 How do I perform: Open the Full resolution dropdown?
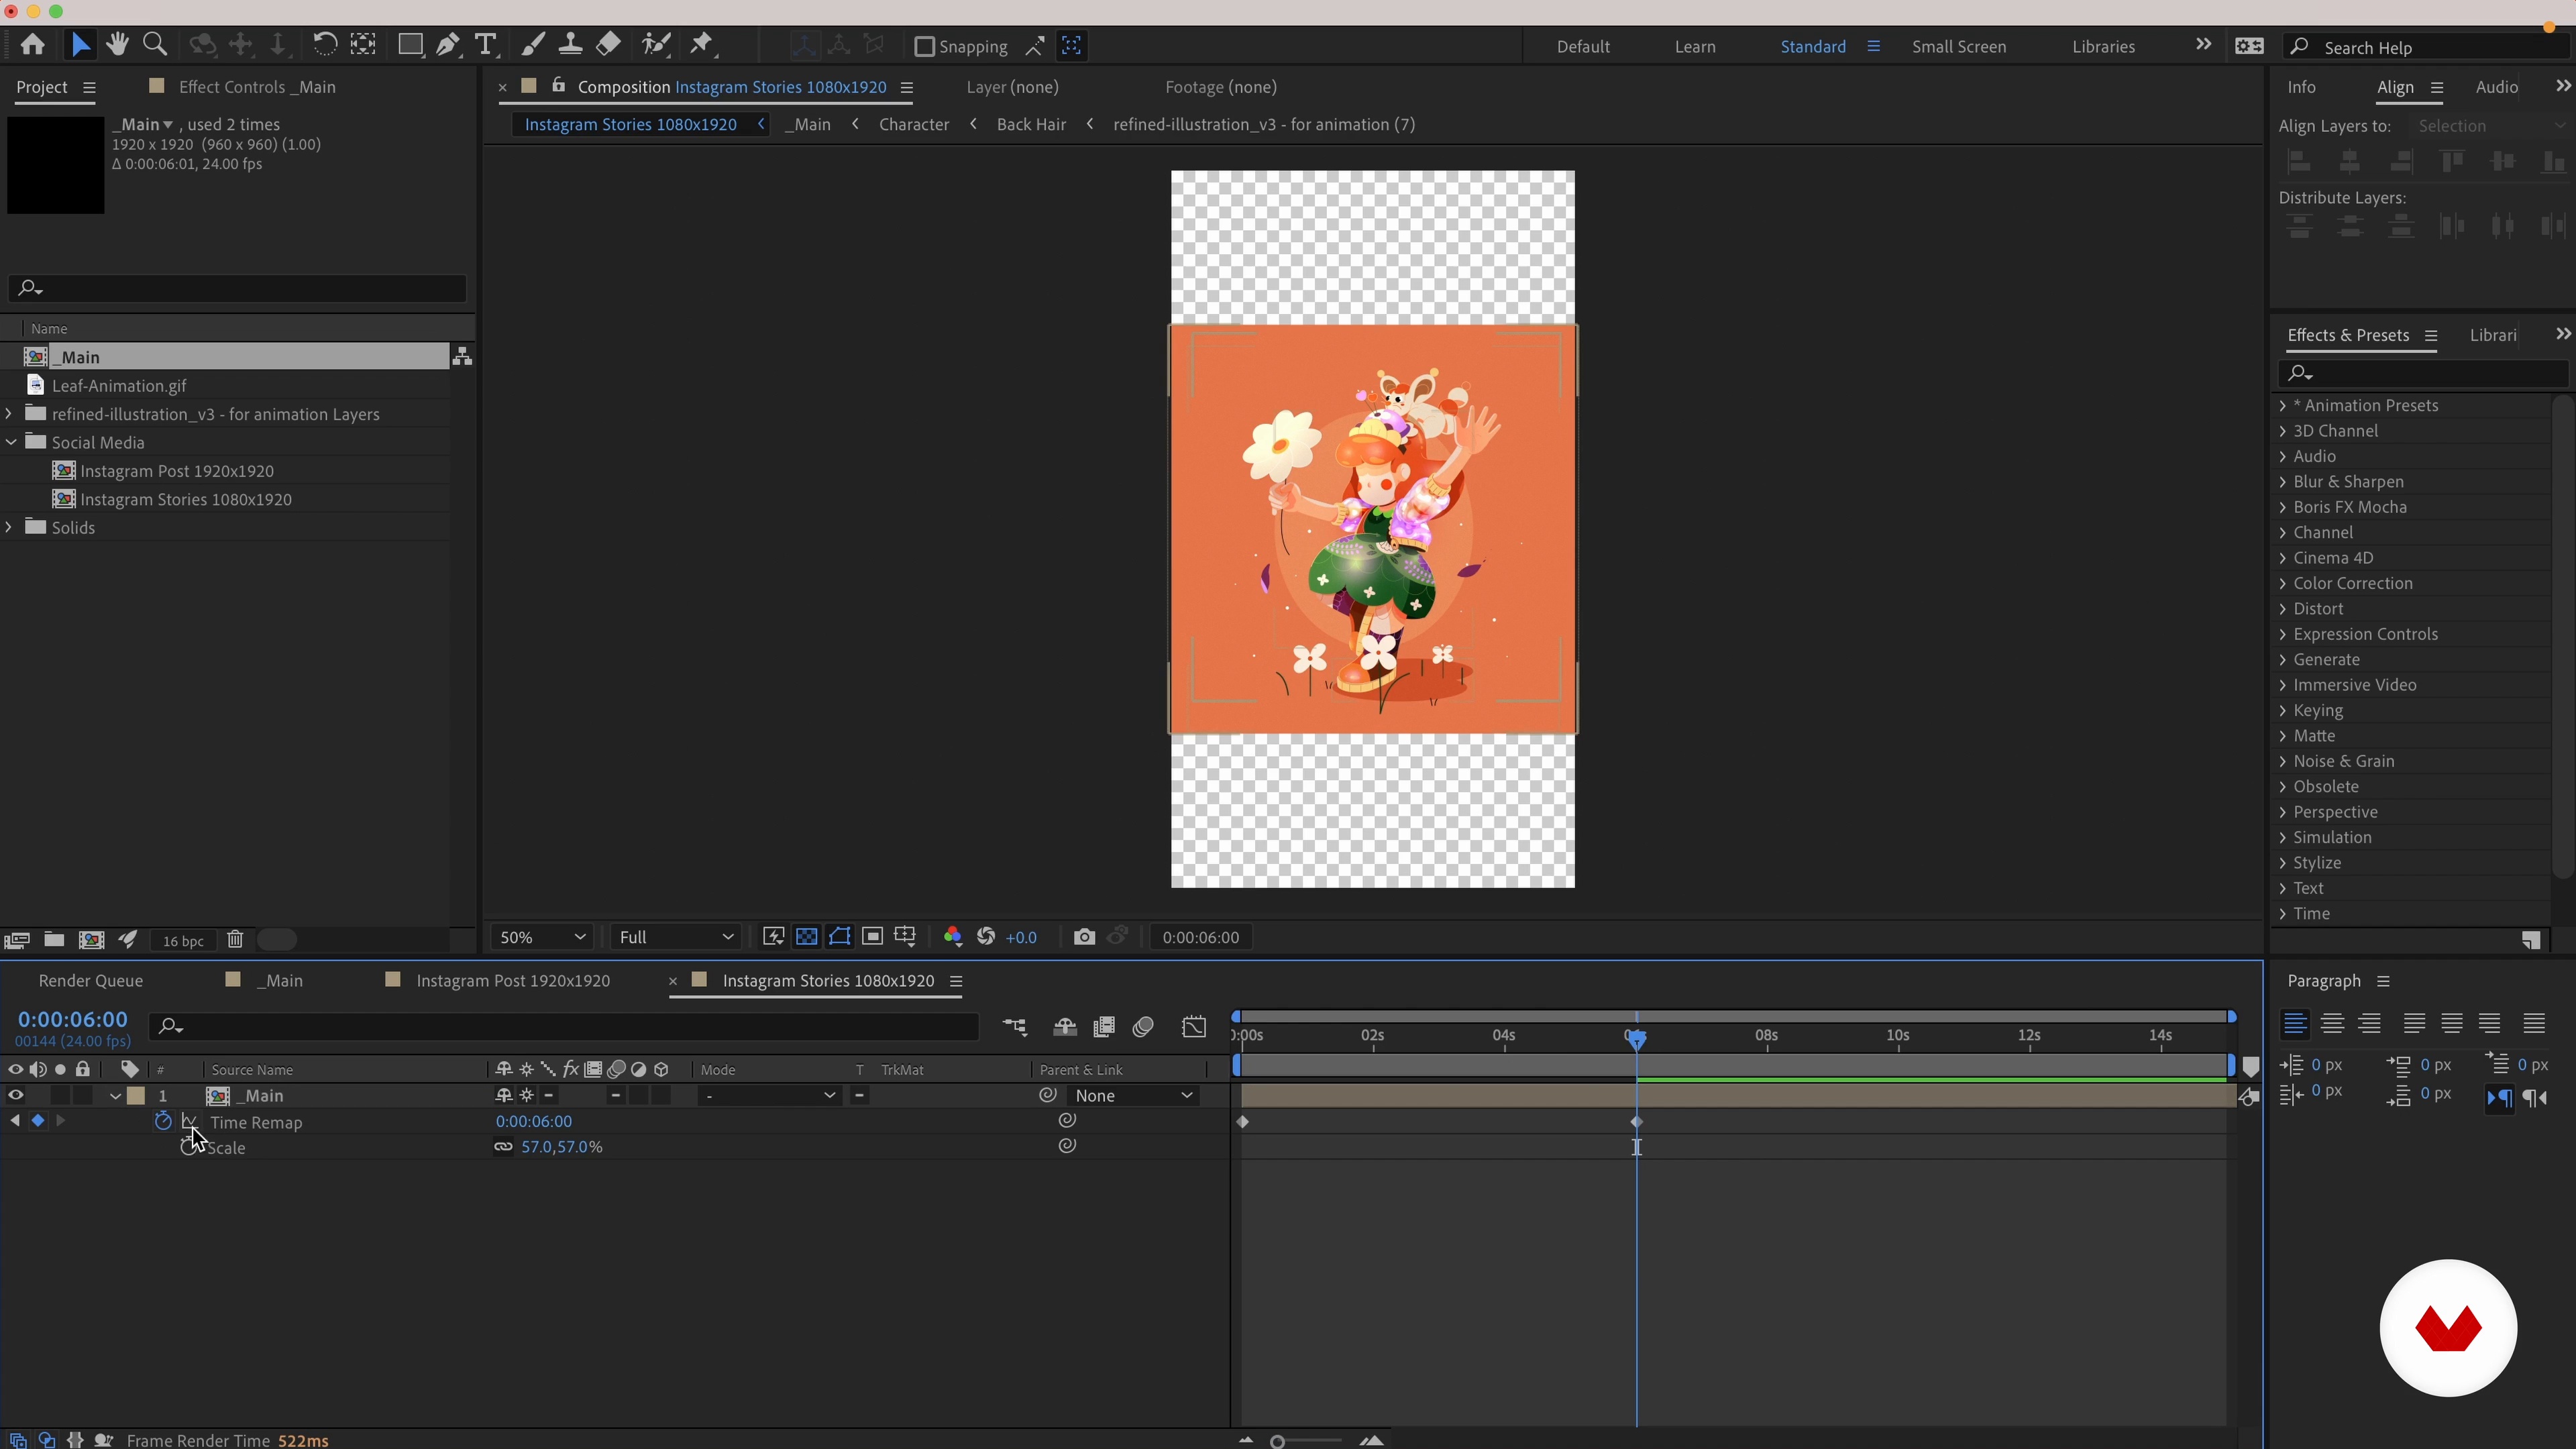(676, 937)
